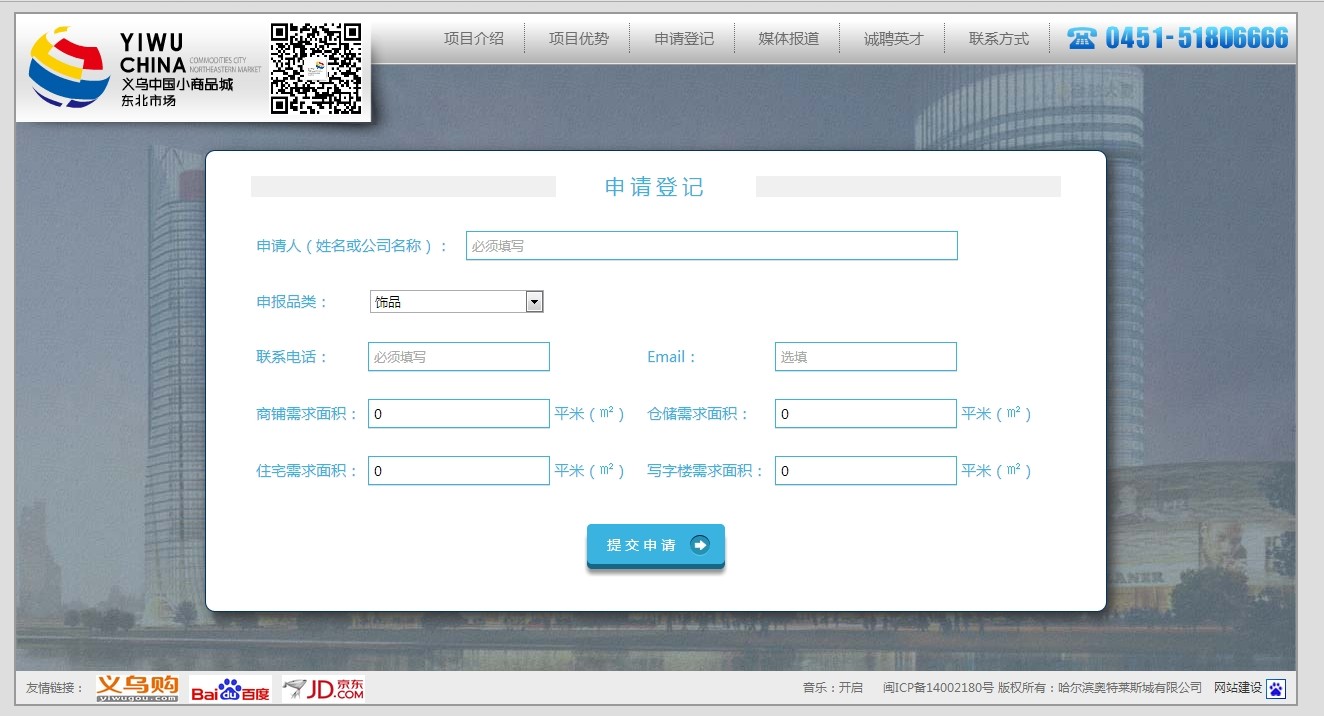Open the JD.COM 京东 logo link
The width and height of the screenshot is (1324, 716).
coord(323,688)
